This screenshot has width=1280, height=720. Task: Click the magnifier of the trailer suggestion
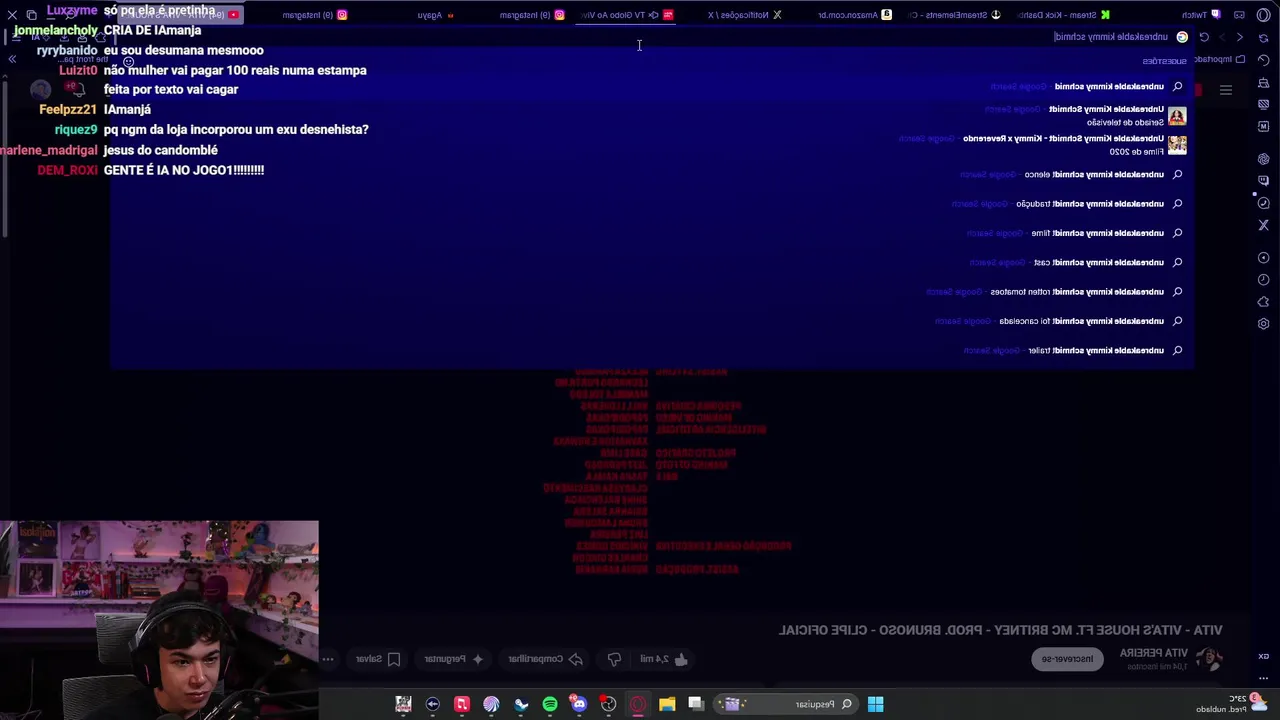1177,351
